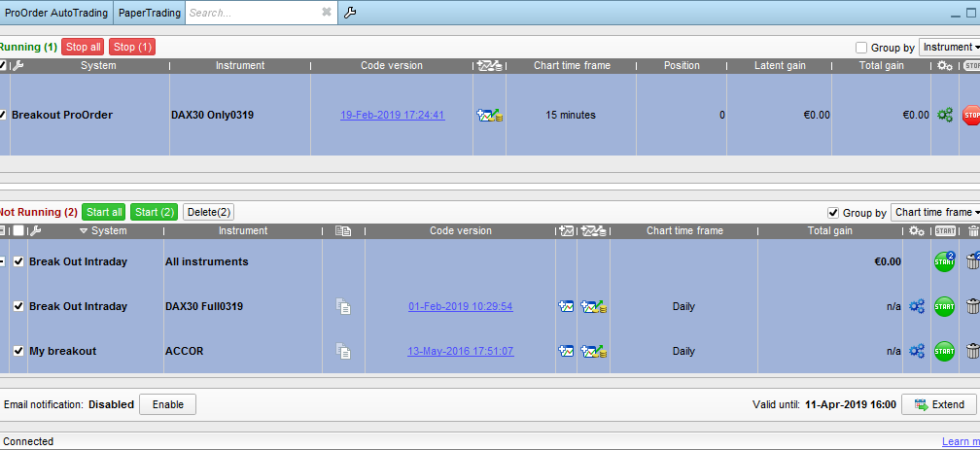Focus the Search input field
Viewport: 980px width, 450px height.
253,12
